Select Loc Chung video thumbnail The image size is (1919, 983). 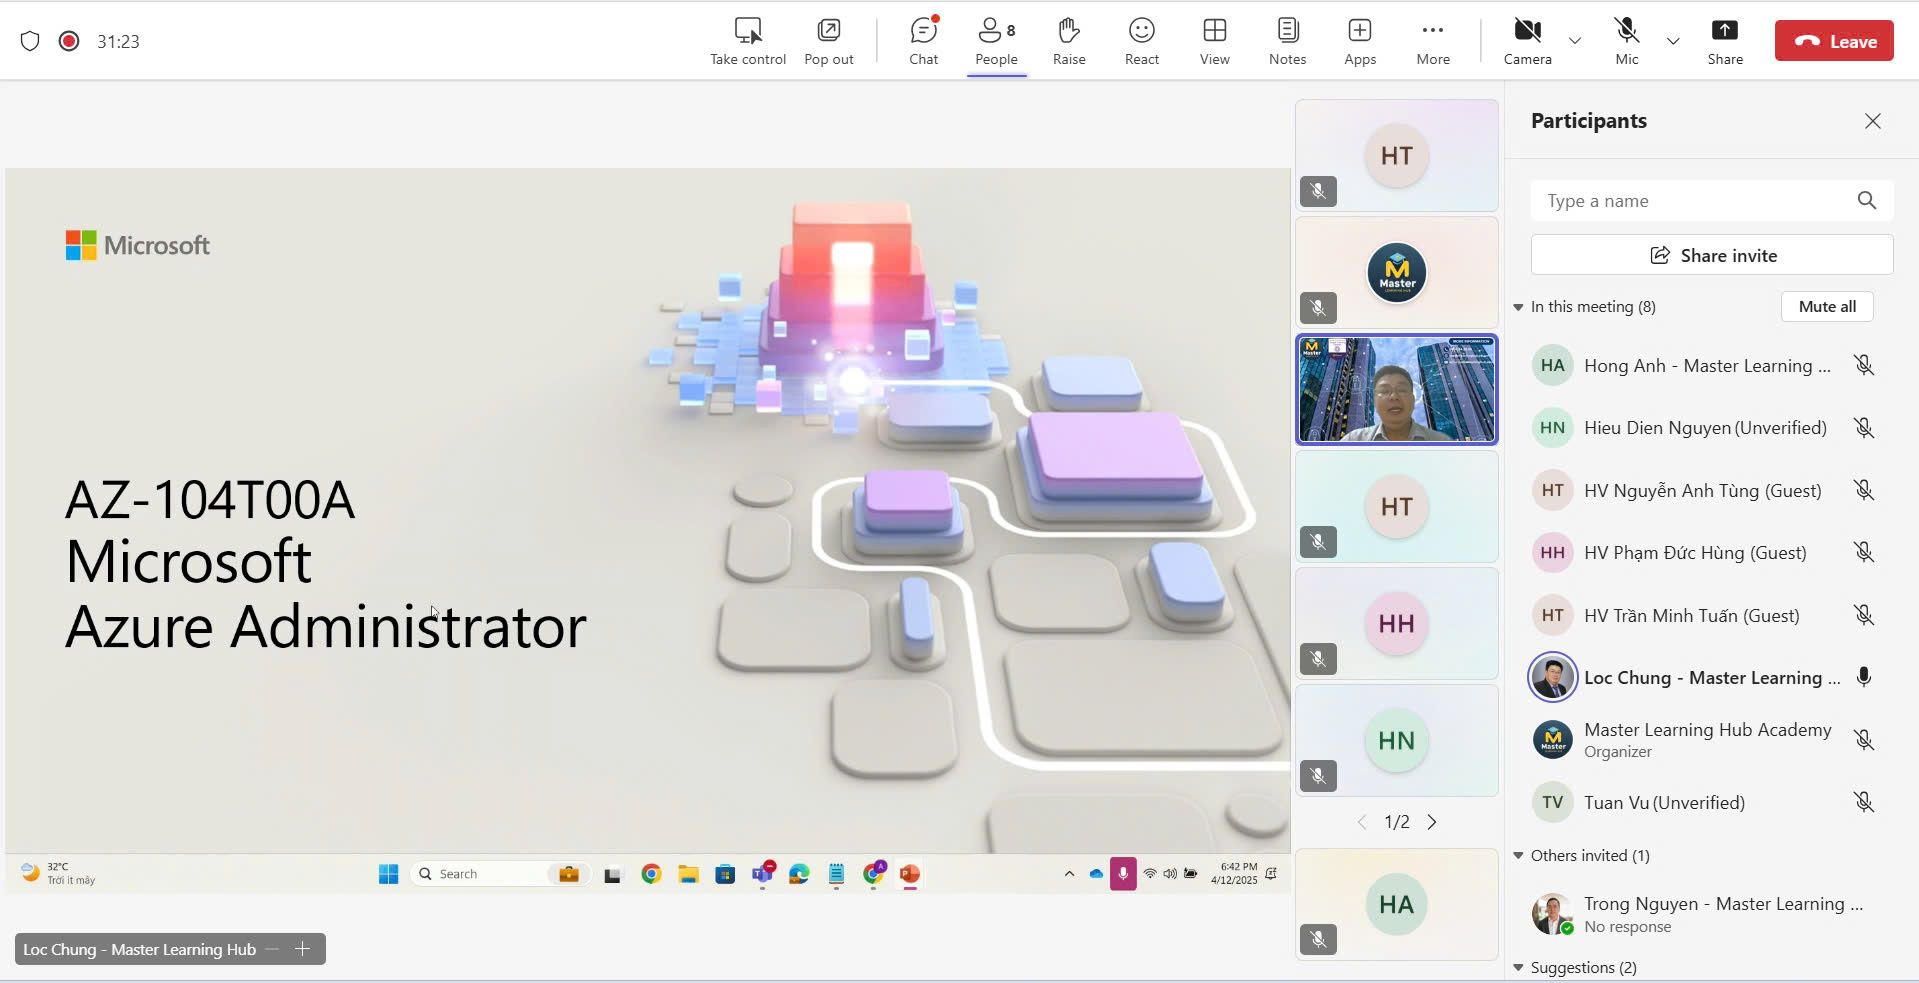[x=1397, y=389]
